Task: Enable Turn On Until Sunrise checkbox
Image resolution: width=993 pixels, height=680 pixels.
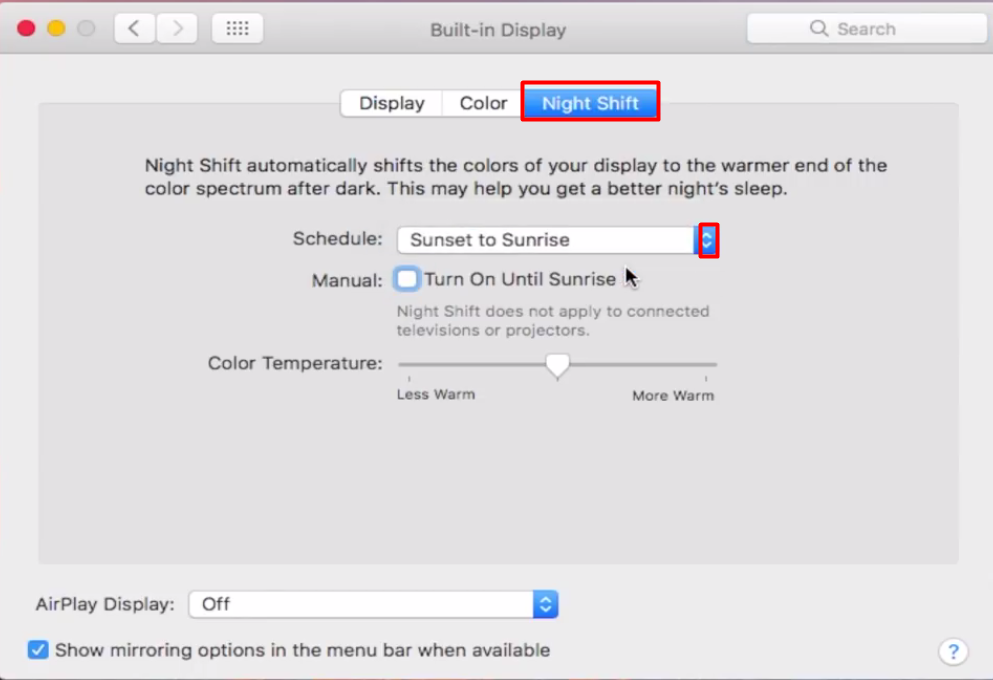Action: (407, 279)
